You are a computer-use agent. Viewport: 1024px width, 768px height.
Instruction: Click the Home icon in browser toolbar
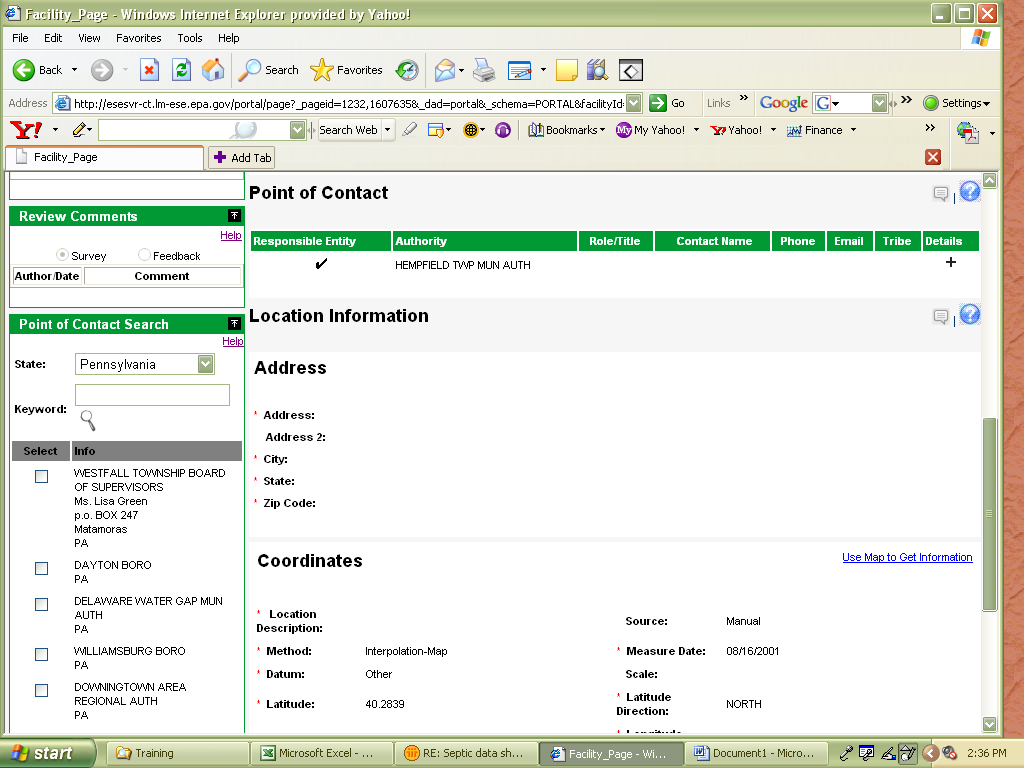click(213, 70)
